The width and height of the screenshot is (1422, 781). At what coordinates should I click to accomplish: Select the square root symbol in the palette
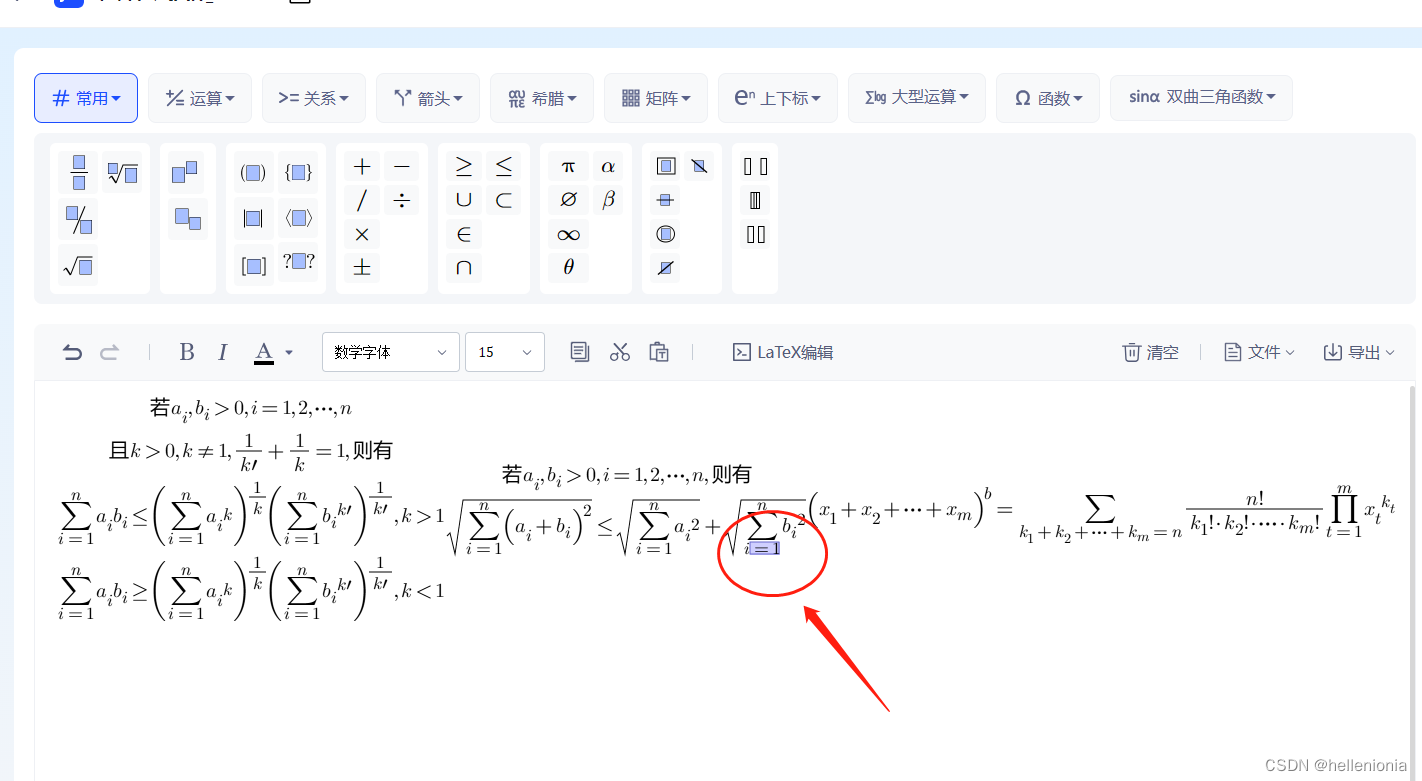pos(78,265)
